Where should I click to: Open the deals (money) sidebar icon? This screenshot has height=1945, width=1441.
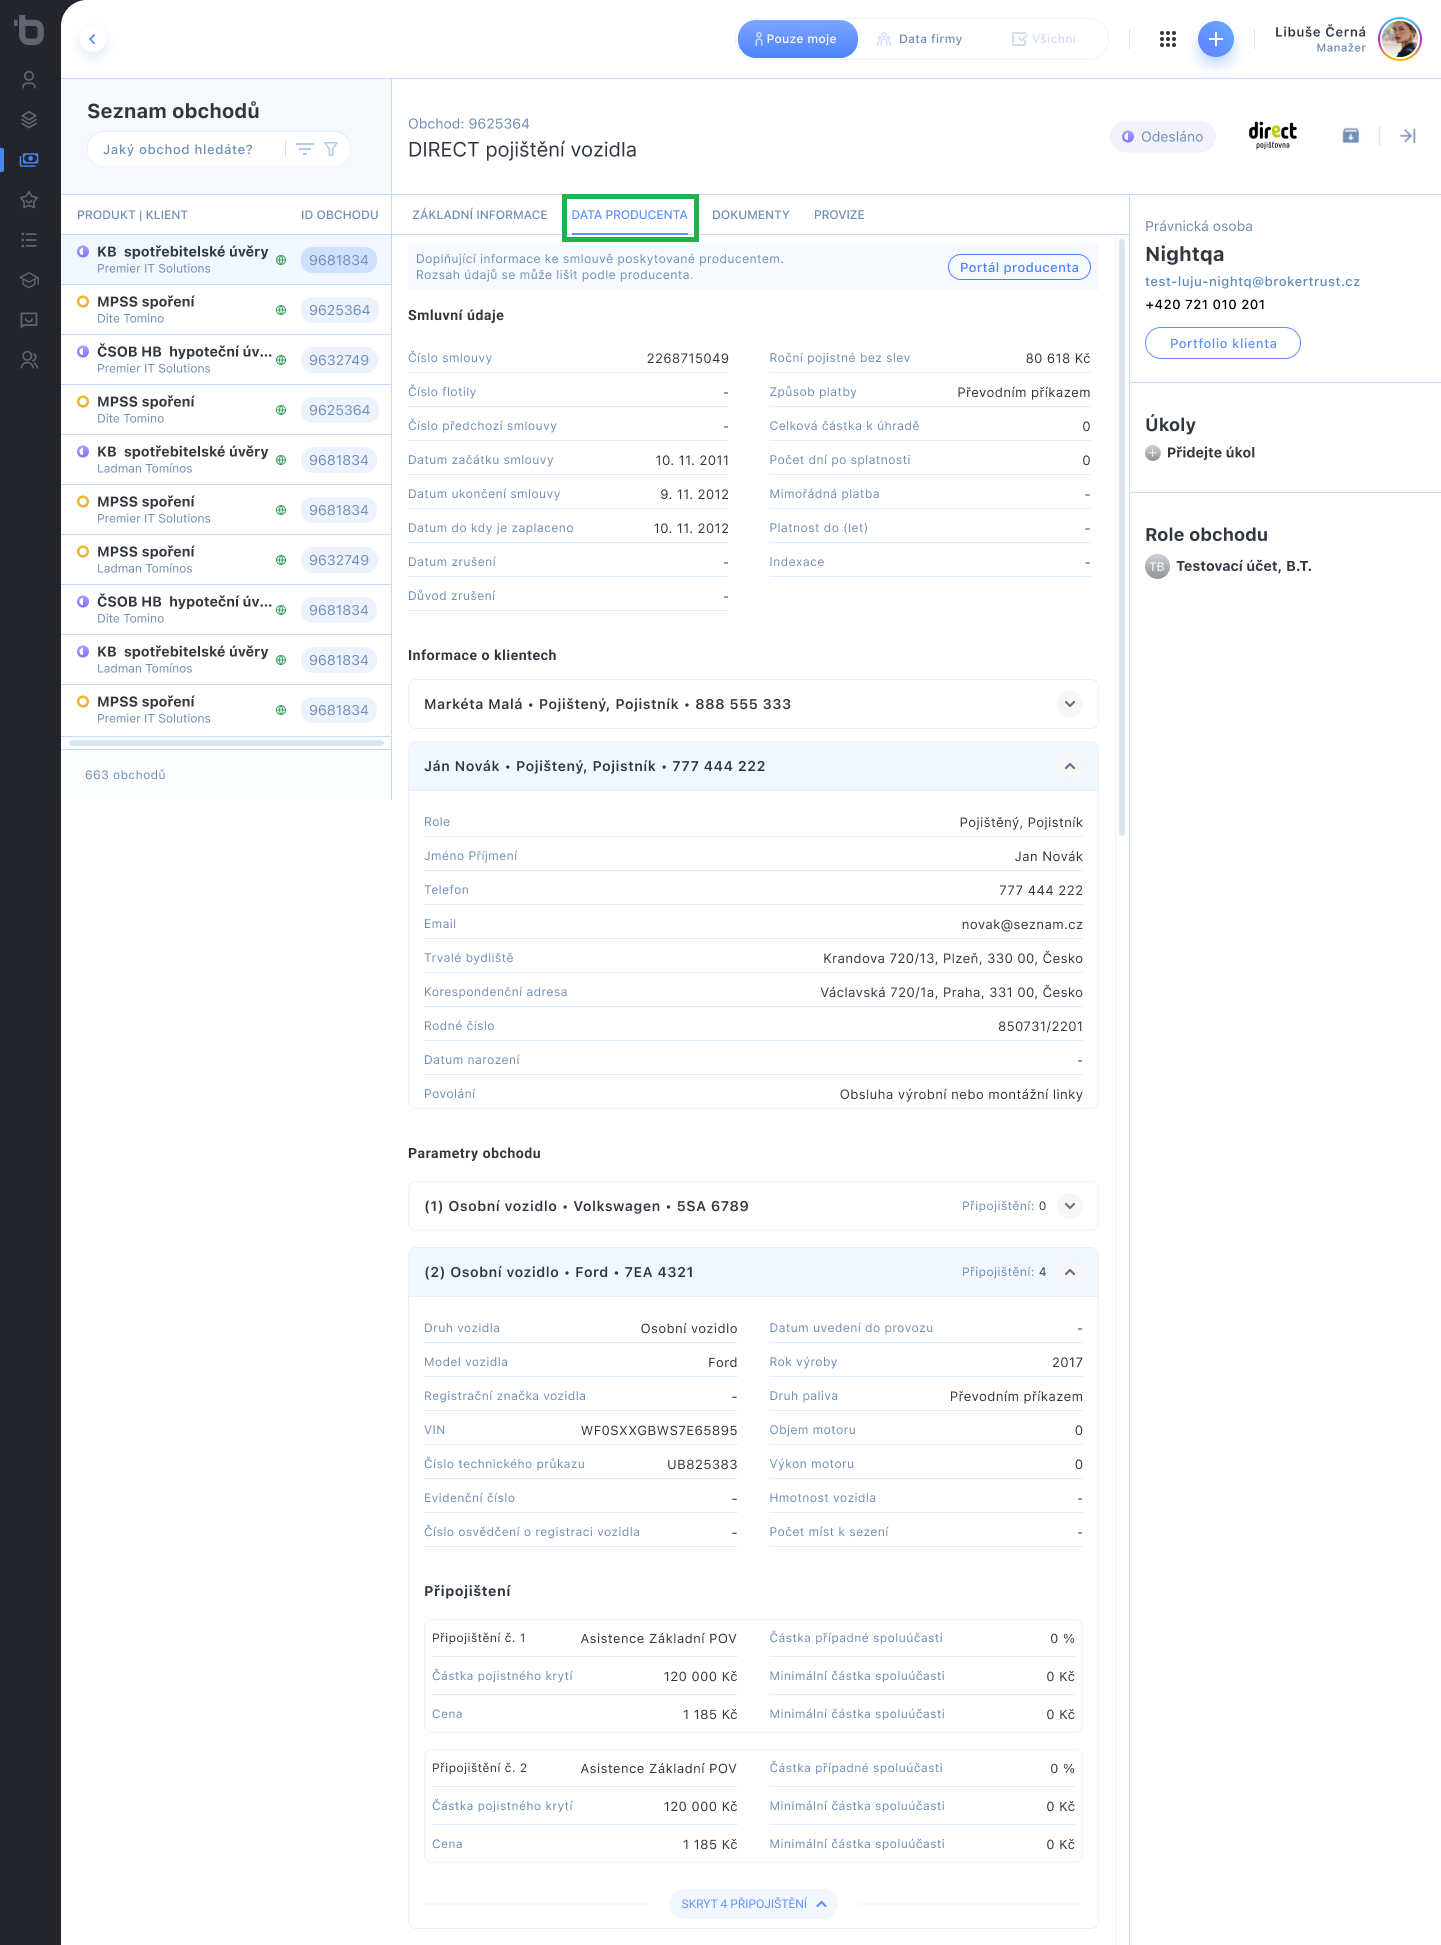pyautogui.click(x=29, y=159)
